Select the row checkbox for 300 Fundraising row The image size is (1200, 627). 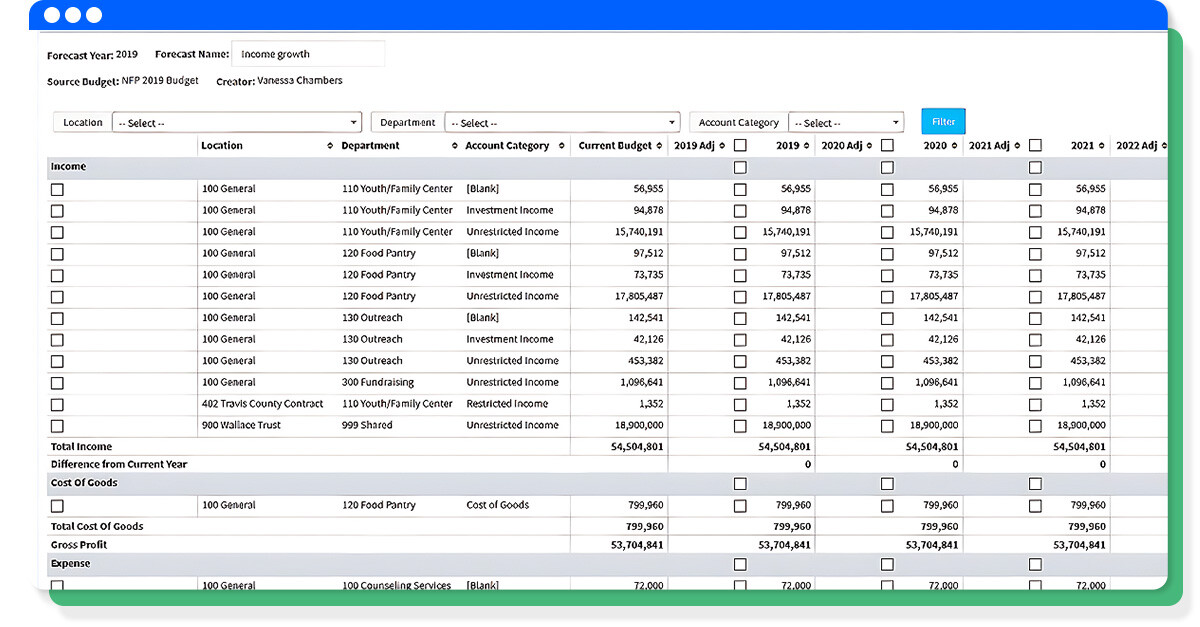coord(57,383)
